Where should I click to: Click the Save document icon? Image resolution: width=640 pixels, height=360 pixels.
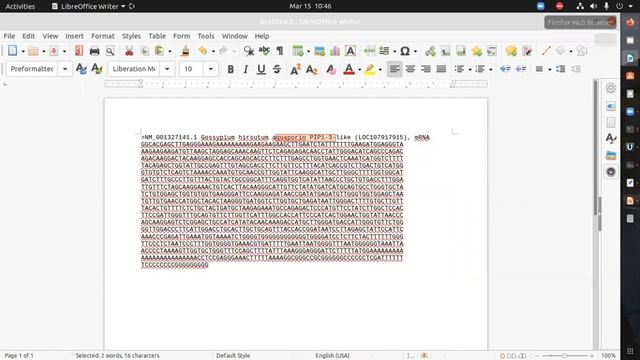pos(53,51)
